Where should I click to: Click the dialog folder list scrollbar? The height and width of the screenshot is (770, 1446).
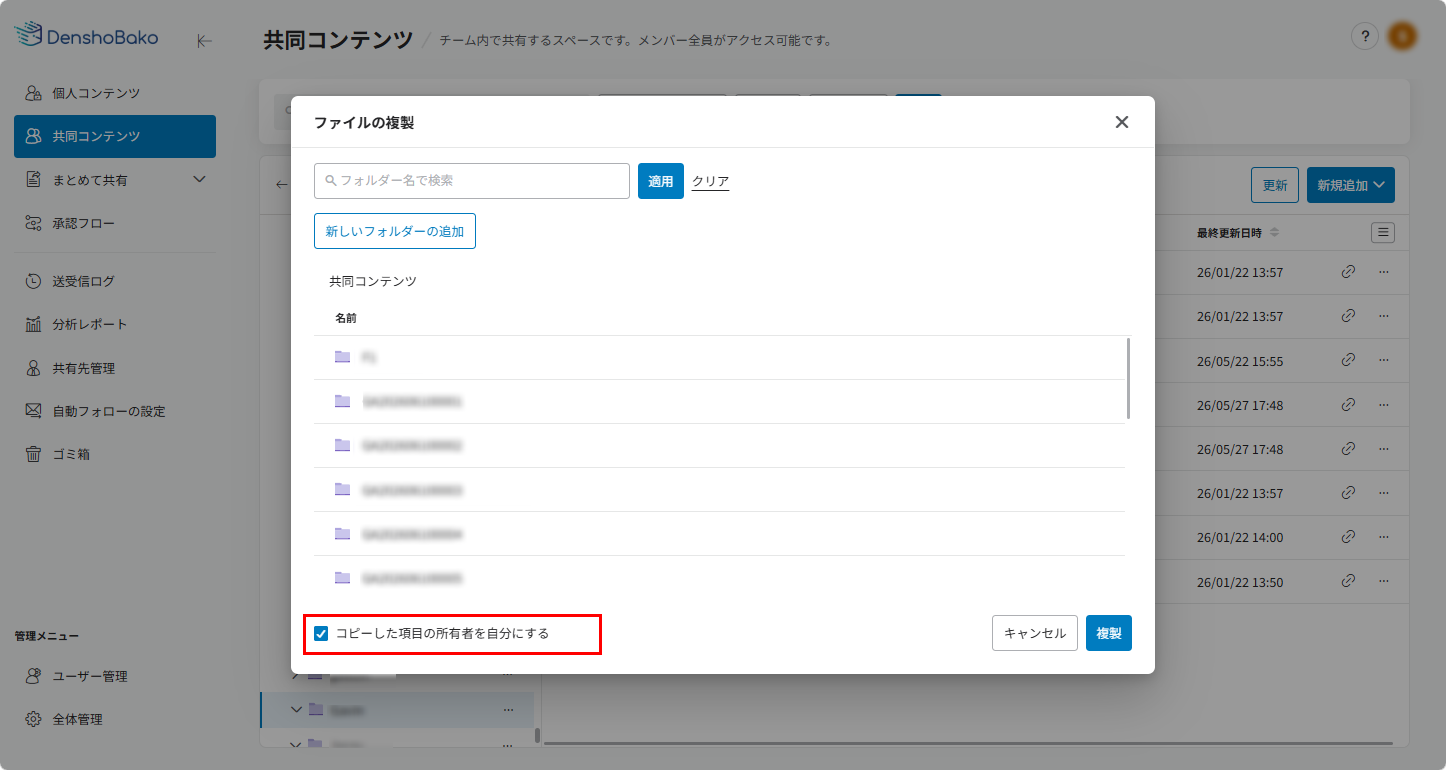point(1129,378)
